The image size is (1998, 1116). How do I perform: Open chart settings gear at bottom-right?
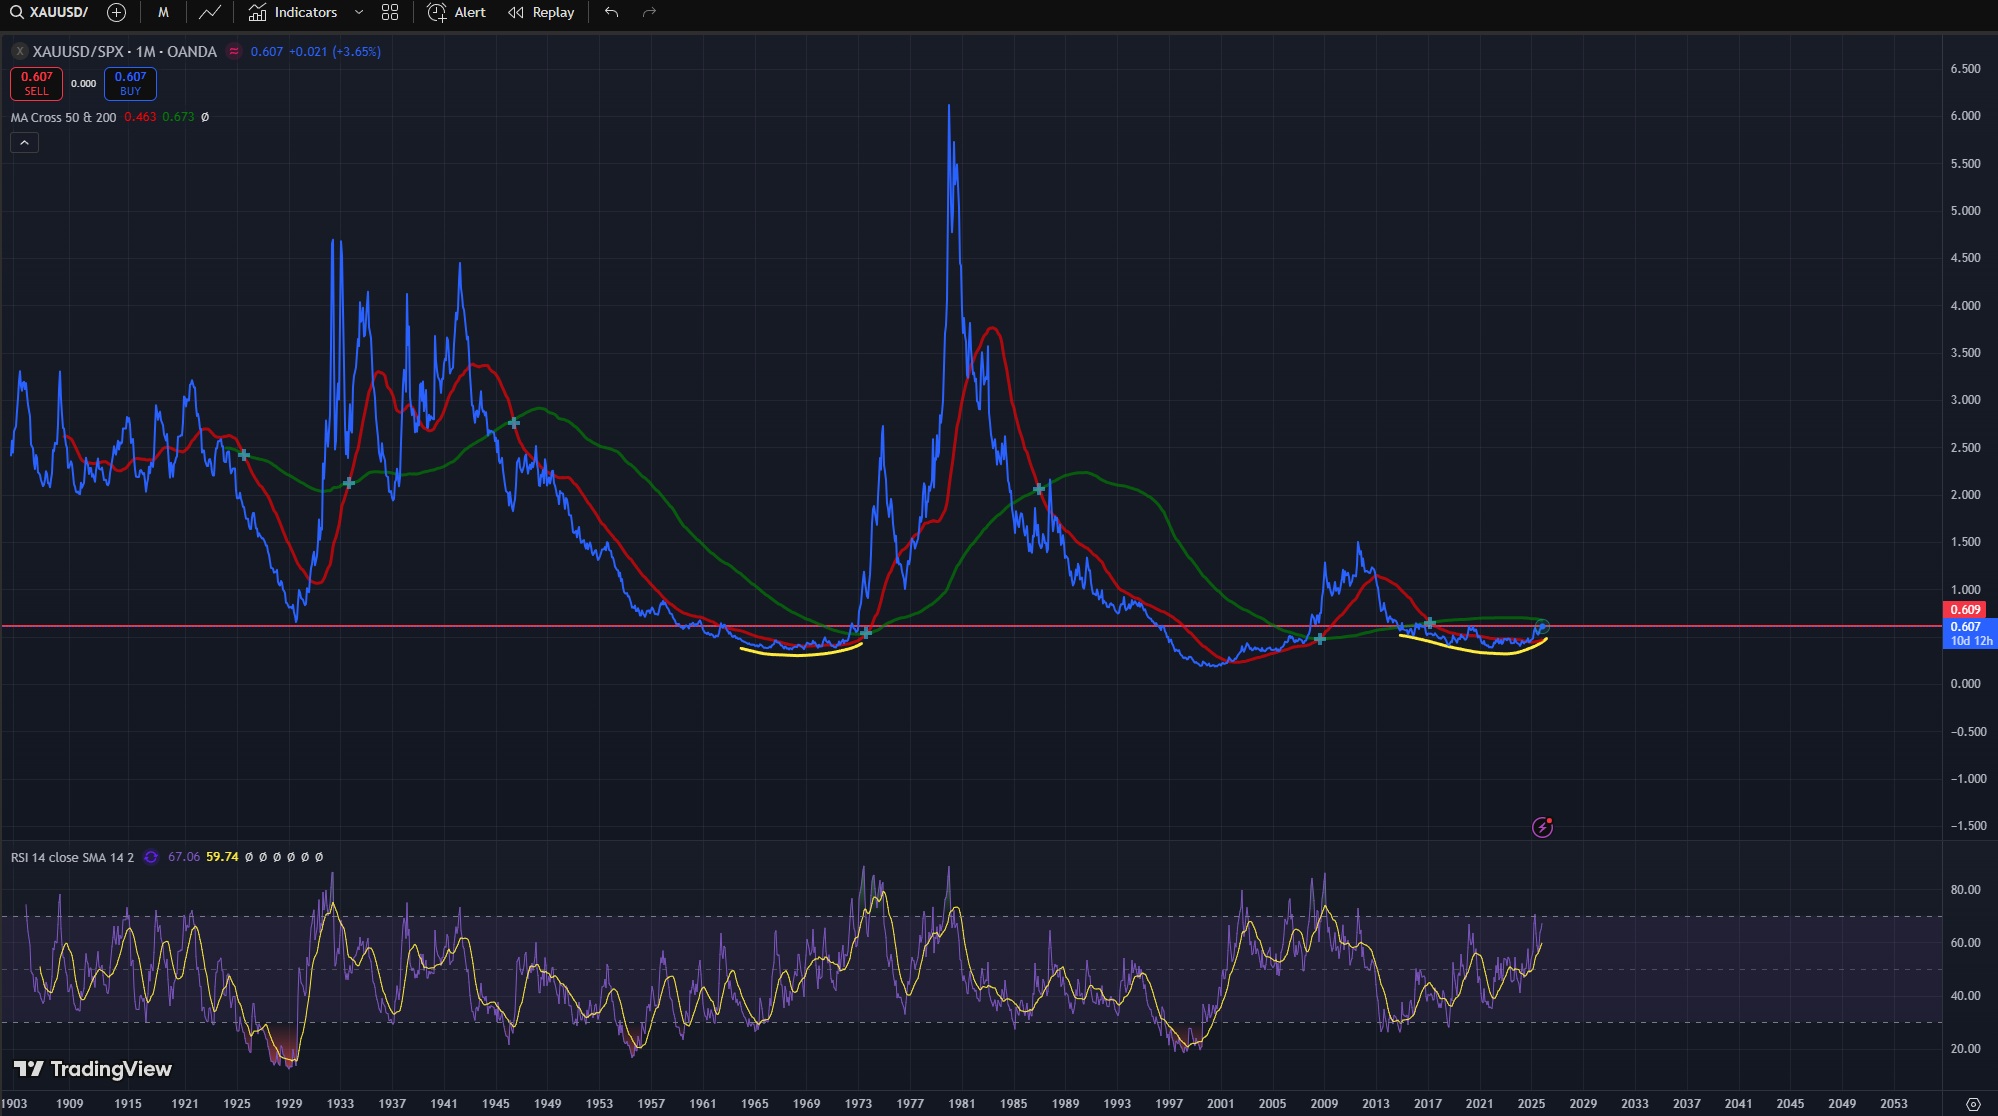tap(1972, 1104)
